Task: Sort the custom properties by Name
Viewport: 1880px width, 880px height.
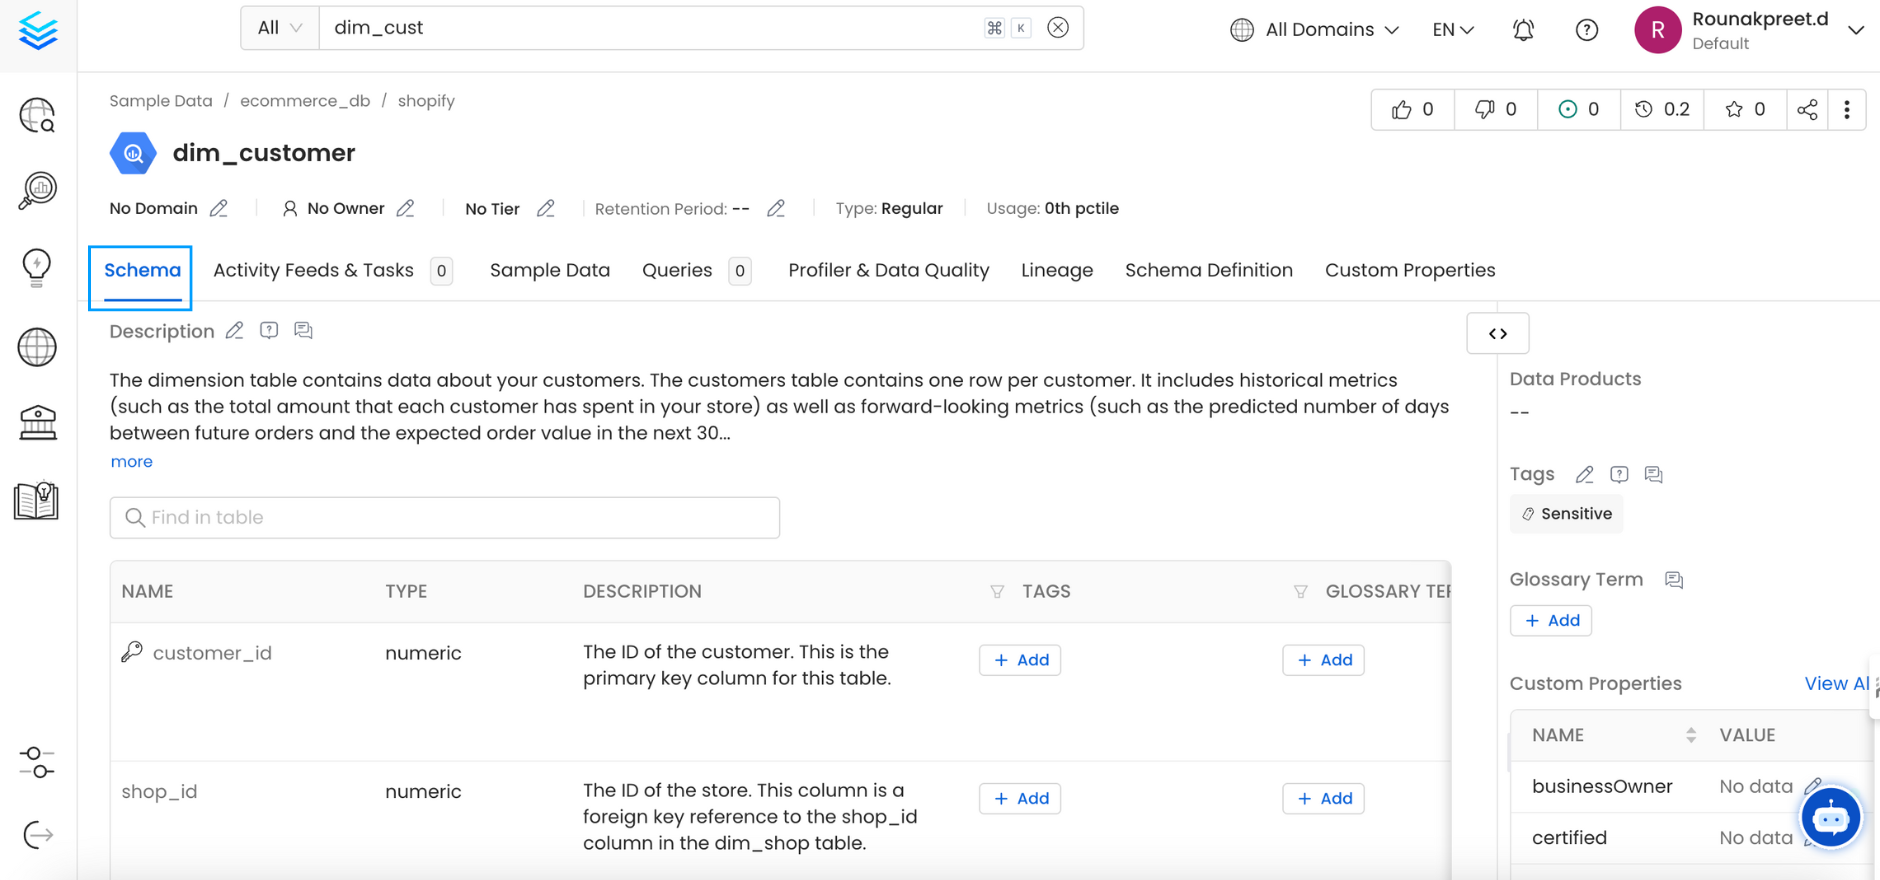Action: tap(1690, 735)
